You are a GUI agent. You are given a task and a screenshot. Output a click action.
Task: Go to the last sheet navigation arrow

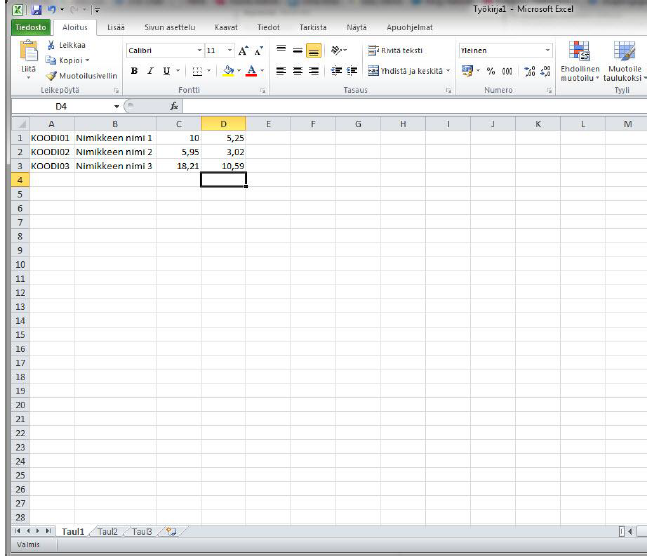(x=49, y=531)
